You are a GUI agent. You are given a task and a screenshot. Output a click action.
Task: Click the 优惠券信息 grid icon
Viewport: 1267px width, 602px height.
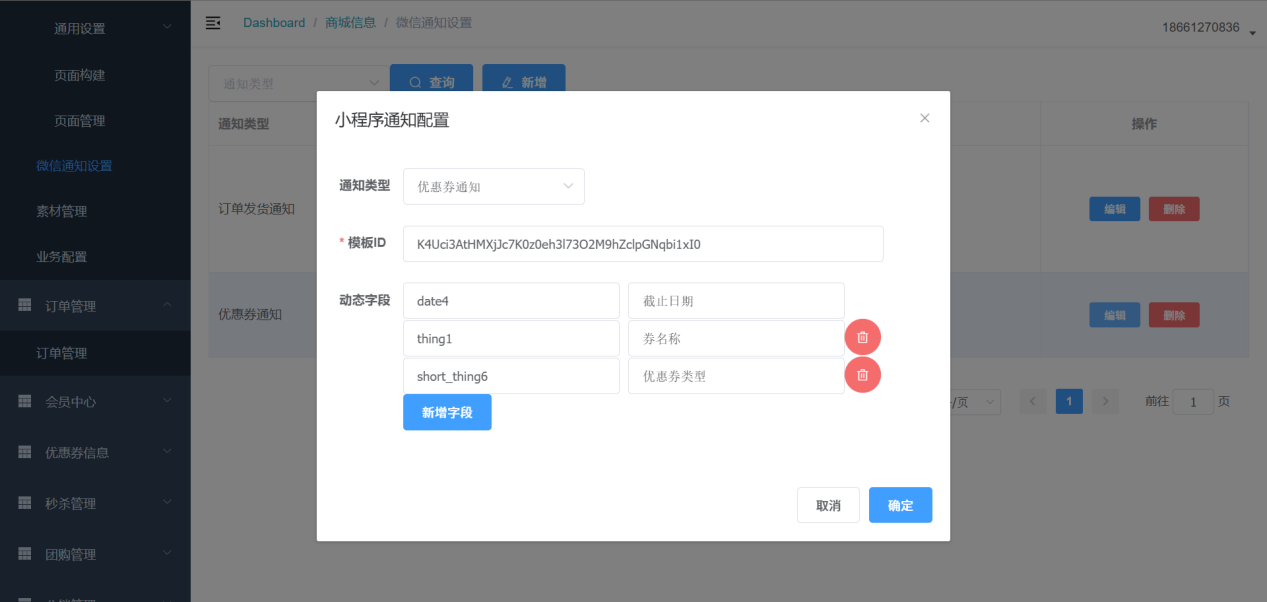[x=25, y=452]
